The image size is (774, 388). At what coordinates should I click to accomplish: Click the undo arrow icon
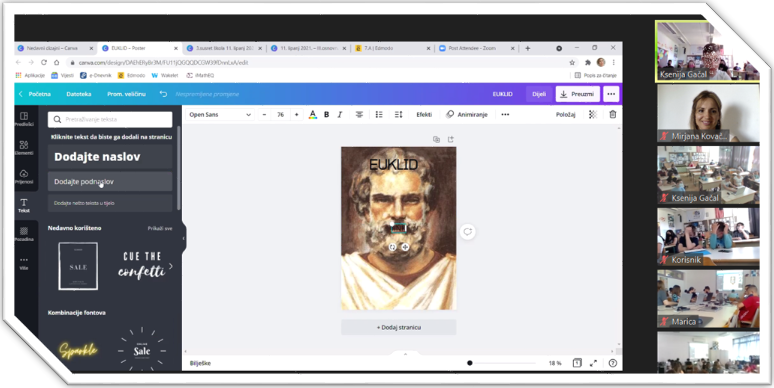pyautogui.click(x=163, y=94)
